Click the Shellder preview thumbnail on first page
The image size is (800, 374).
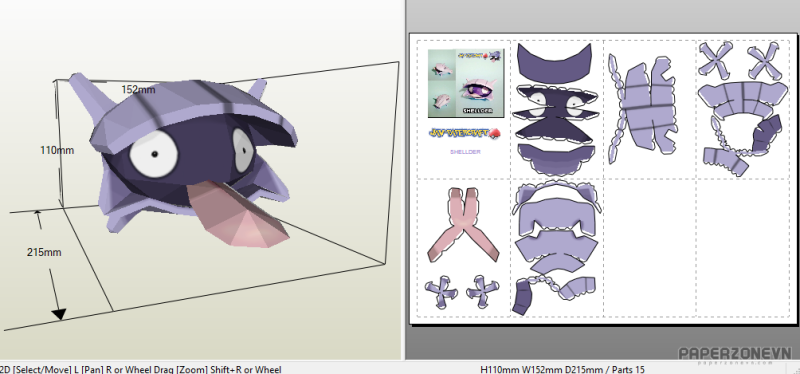pyautogui.click(x=466, y=83)
